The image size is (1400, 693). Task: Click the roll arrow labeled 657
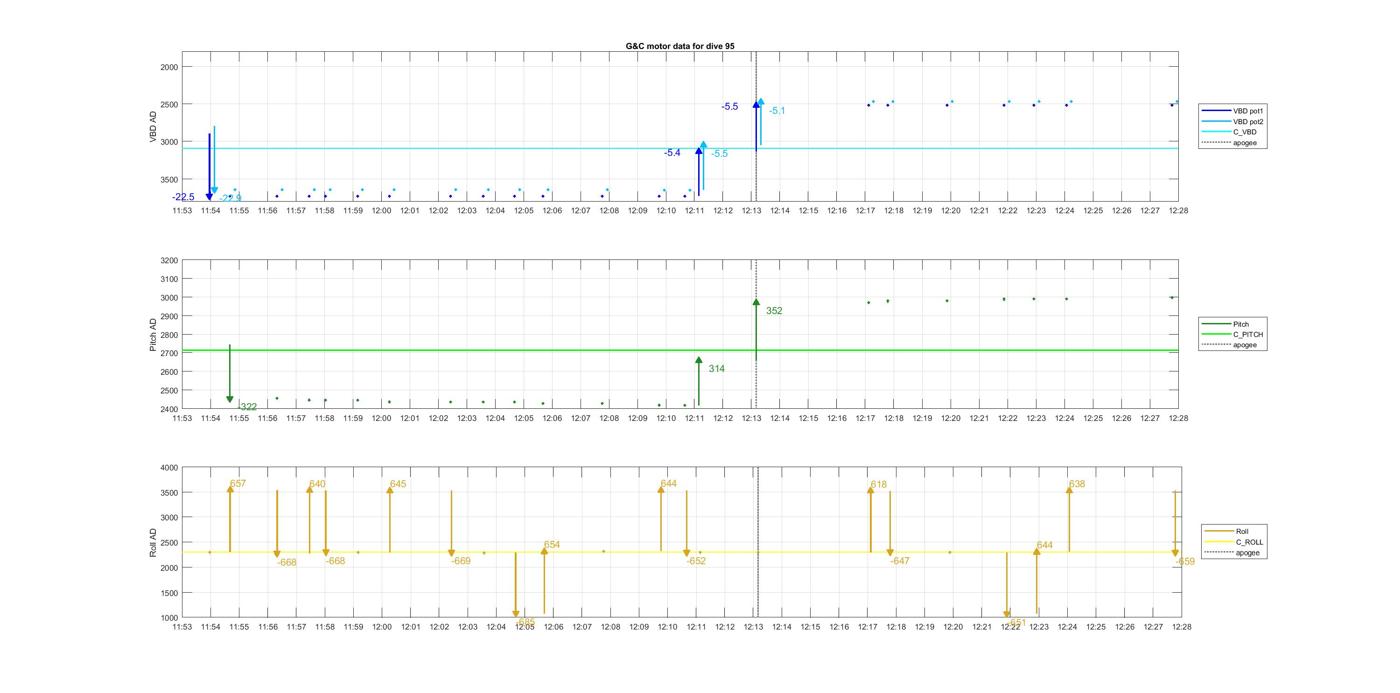click(x=230, y=519)
